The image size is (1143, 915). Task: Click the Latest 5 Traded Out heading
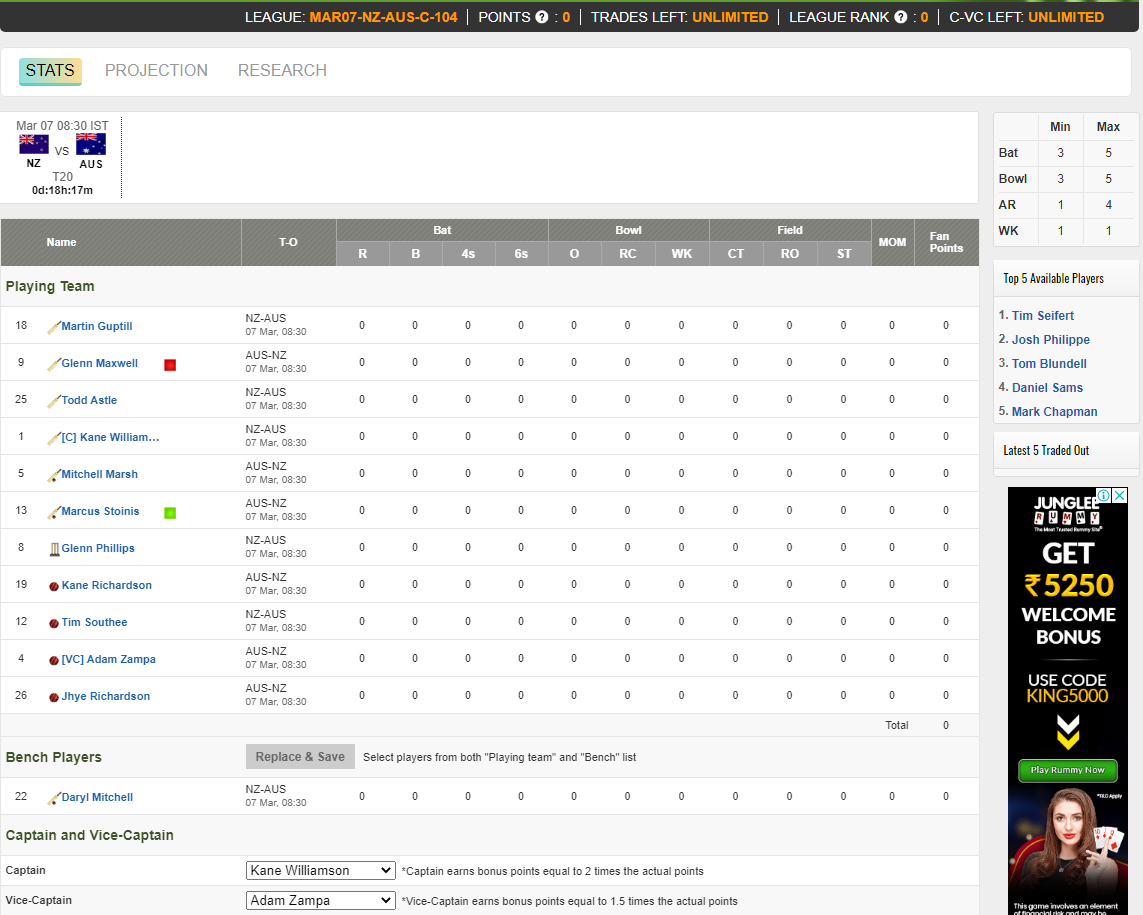[1046, 451]
